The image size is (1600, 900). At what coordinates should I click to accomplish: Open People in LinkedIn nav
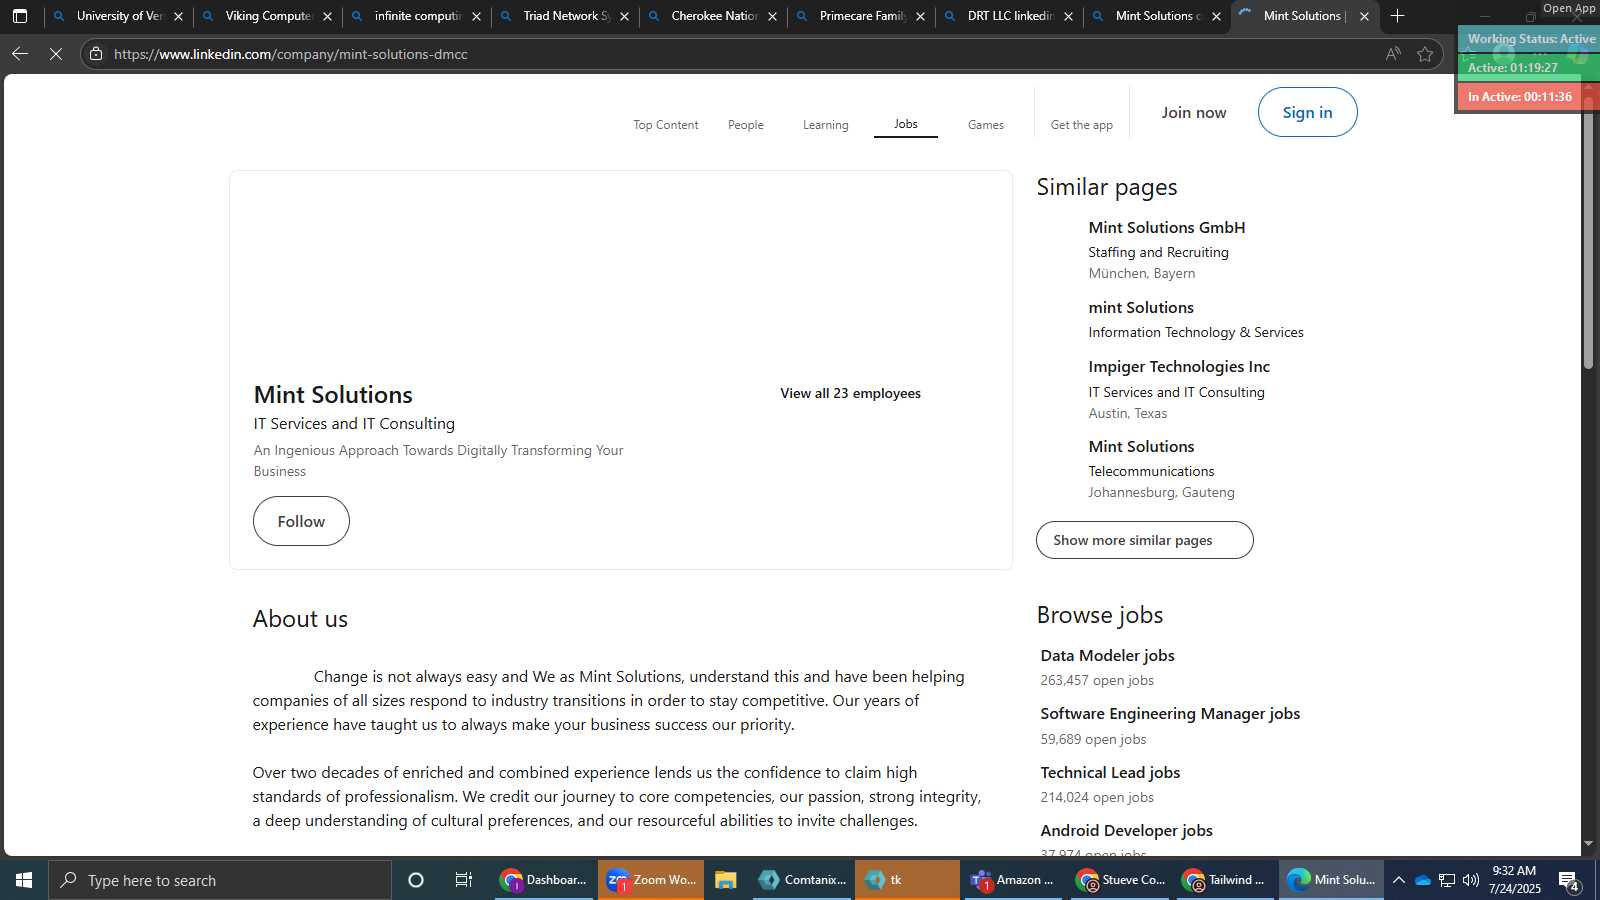745,125
